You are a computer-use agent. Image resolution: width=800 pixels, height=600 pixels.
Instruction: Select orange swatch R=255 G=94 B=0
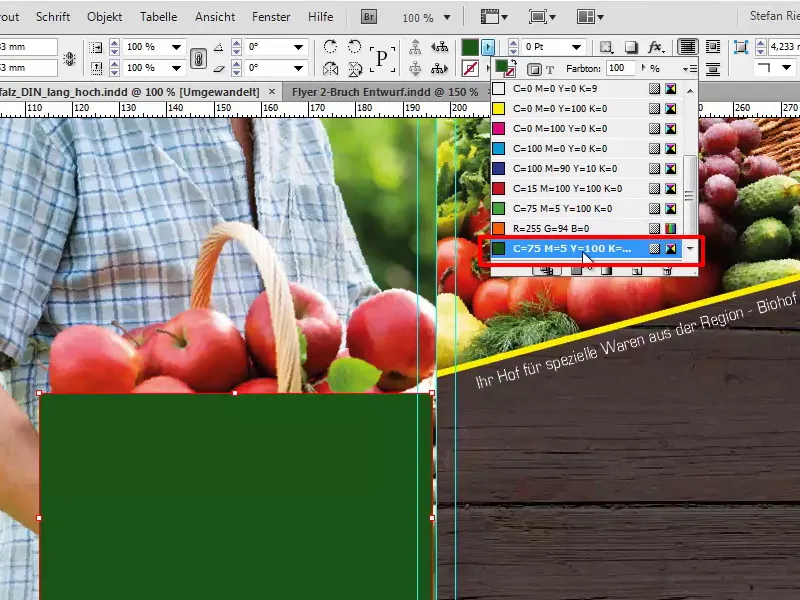[586, 229]
